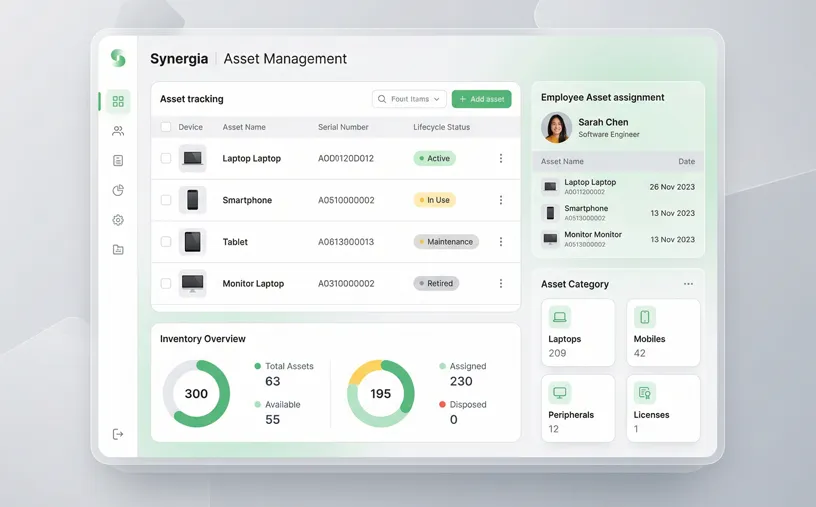816x507 pixels.
Task: Click the Device column header
Action: [x=190, y=127]
